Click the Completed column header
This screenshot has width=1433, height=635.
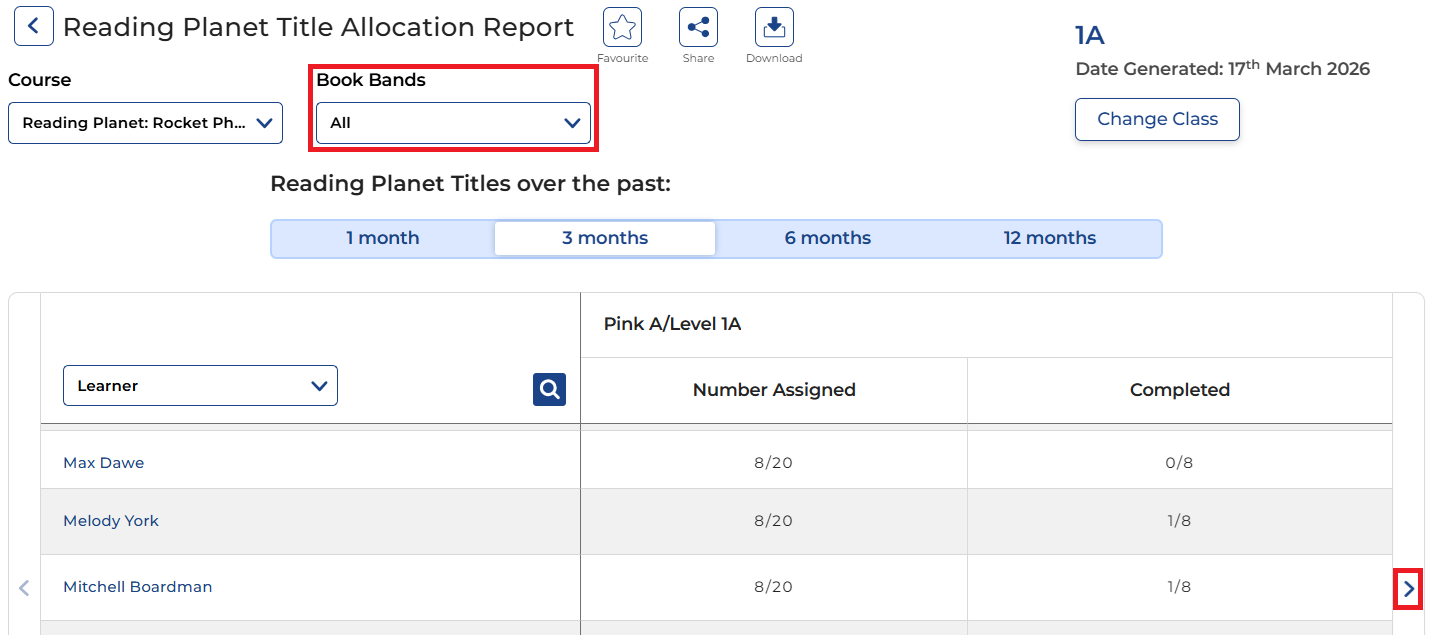[x=1179, y=390]
